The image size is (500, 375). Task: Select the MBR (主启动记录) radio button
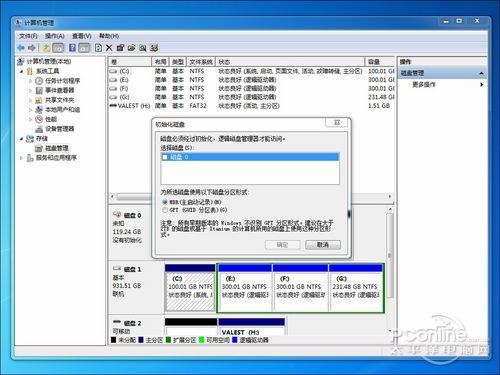pos(165,202)
